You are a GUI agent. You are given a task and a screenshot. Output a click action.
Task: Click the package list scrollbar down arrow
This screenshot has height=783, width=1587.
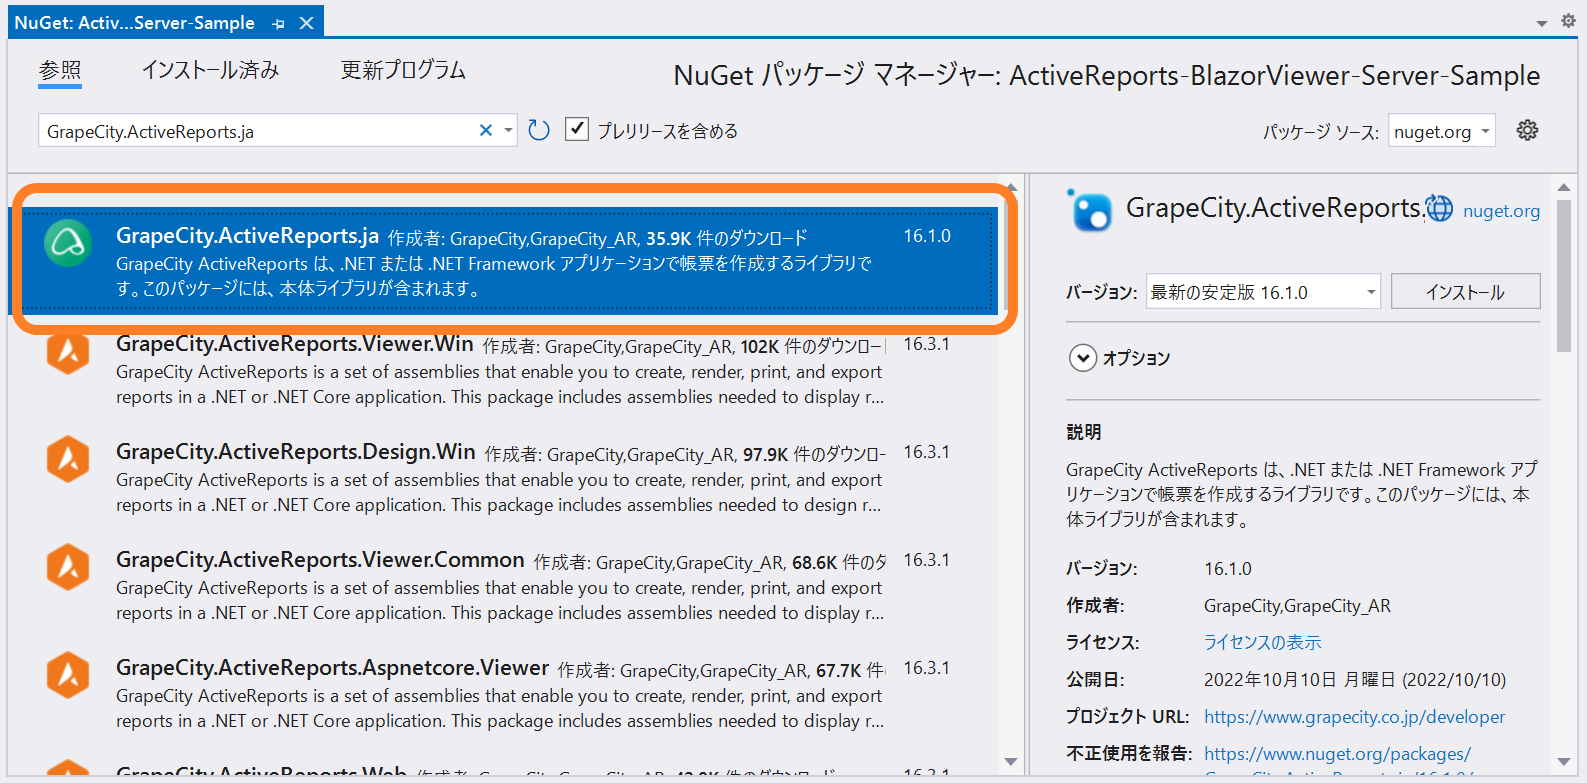1010,762
